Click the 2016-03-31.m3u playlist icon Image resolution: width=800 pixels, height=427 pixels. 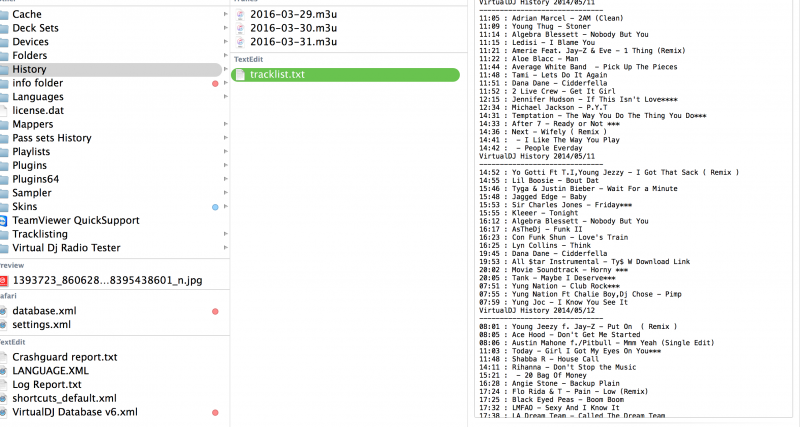240,42
